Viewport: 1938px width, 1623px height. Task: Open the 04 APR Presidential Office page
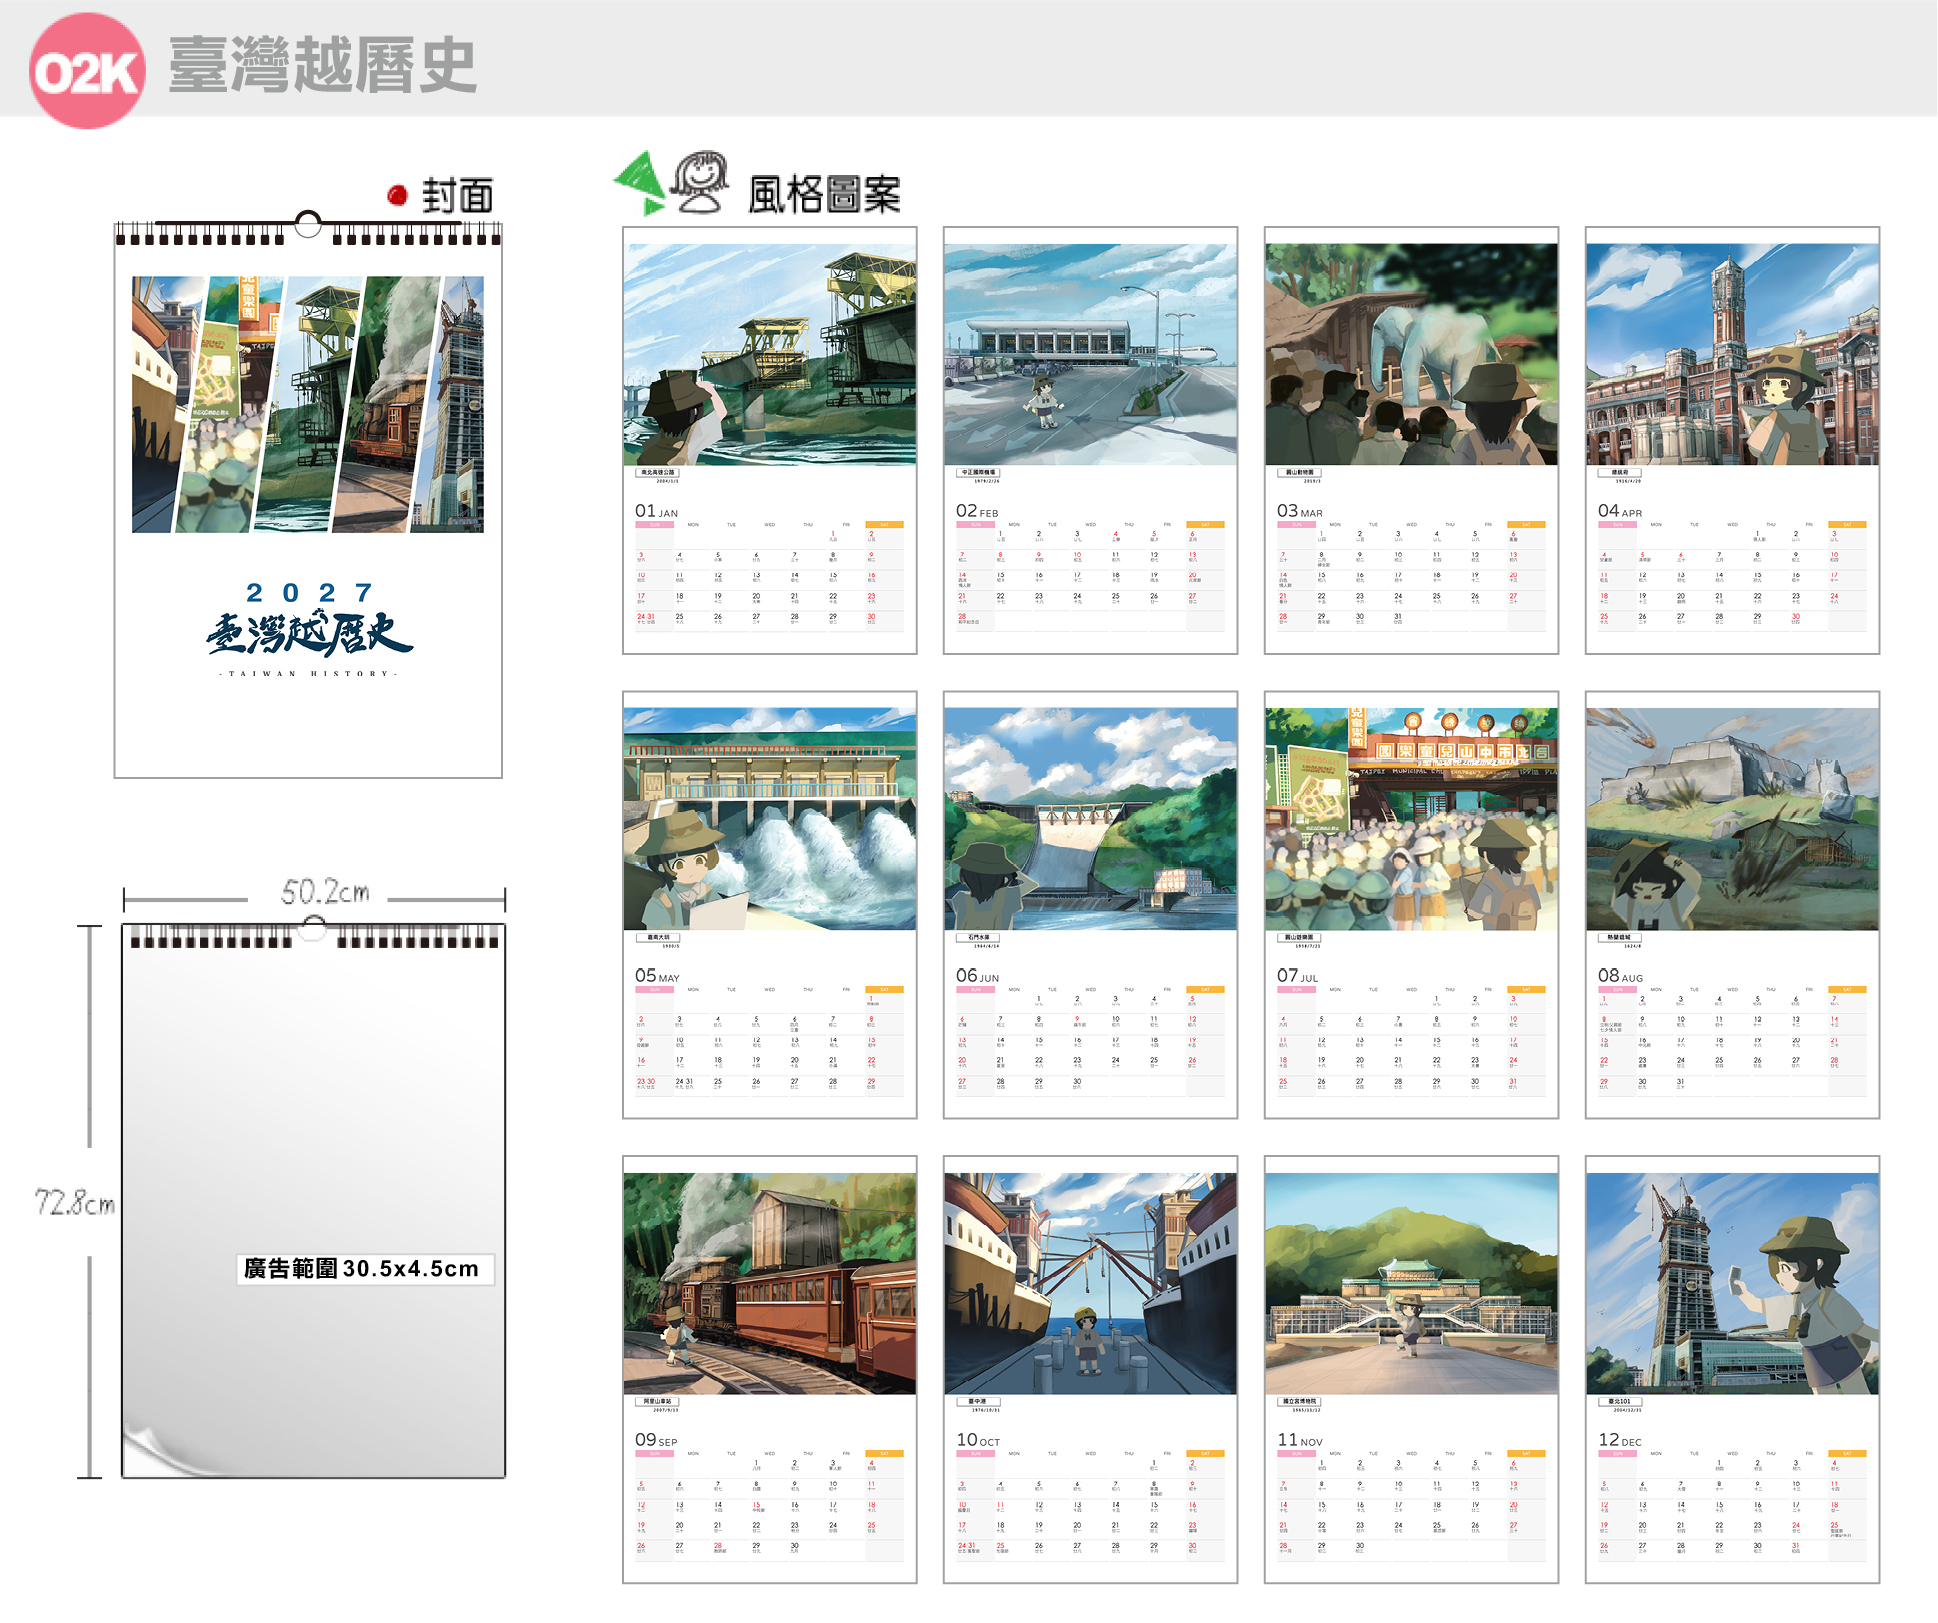click(x=1733, y=441)
